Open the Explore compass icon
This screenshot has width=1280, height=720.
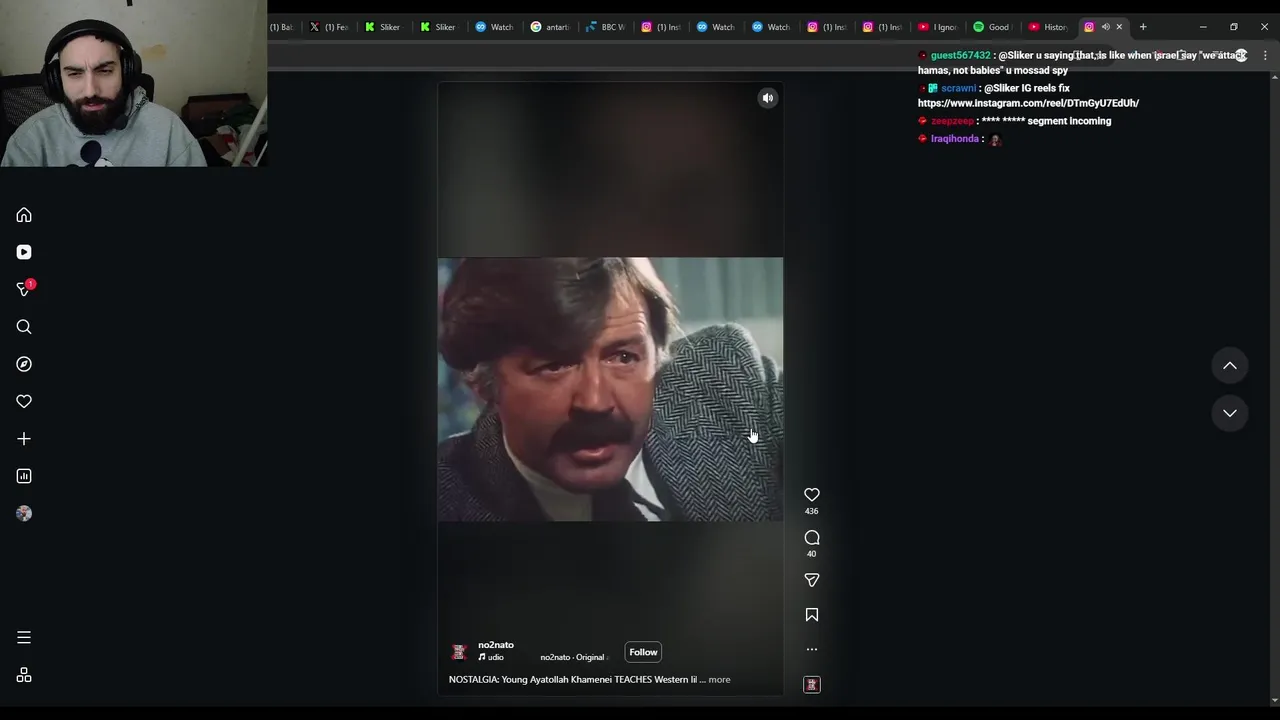click(x=24, y=364)
